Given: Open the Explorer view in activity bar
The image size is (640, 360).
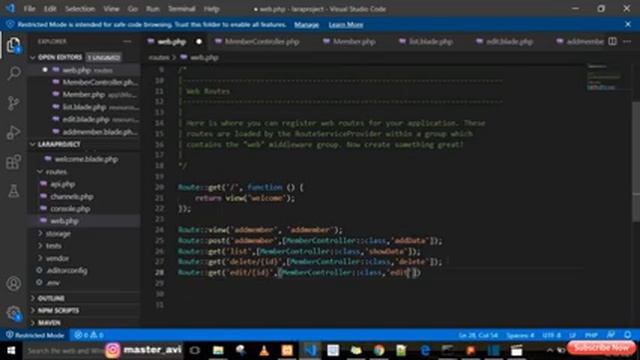Looking at the screenshot, I should [x=13, y=44].
